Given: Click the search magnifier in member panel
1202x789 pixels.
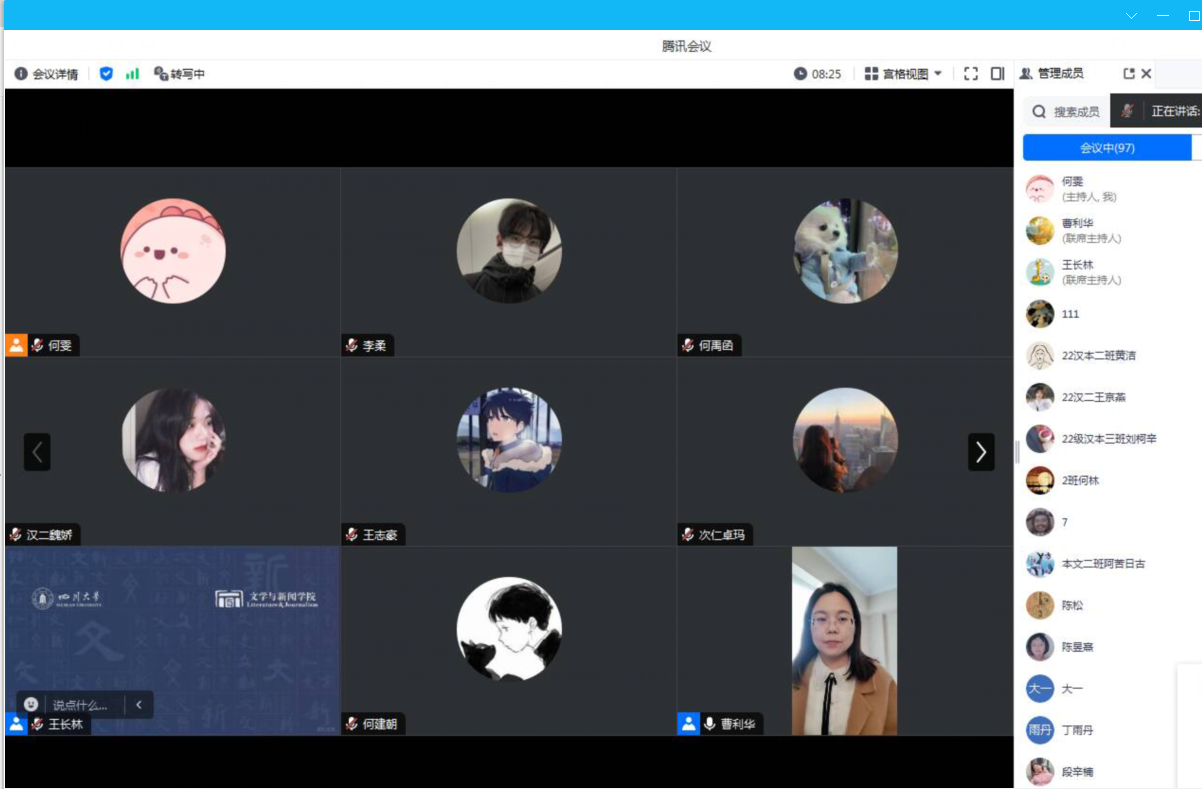Looking at the screenshot, I should [1039, 112].
